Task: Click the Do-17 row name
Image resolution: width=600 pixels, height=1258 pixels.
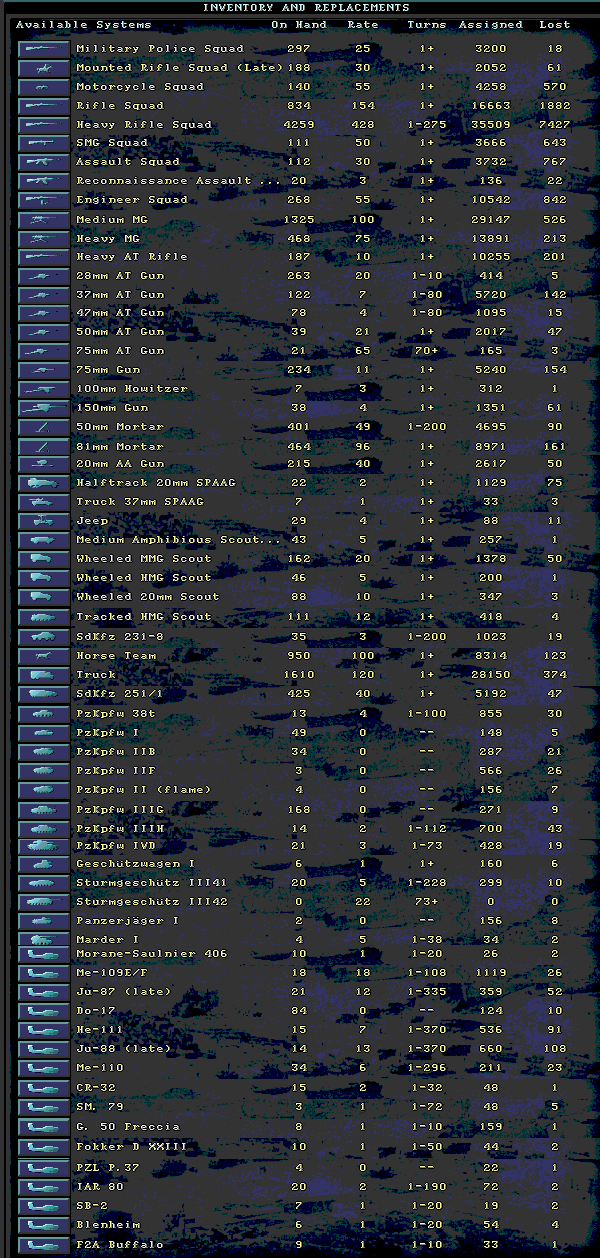Action: point(96,1011)
